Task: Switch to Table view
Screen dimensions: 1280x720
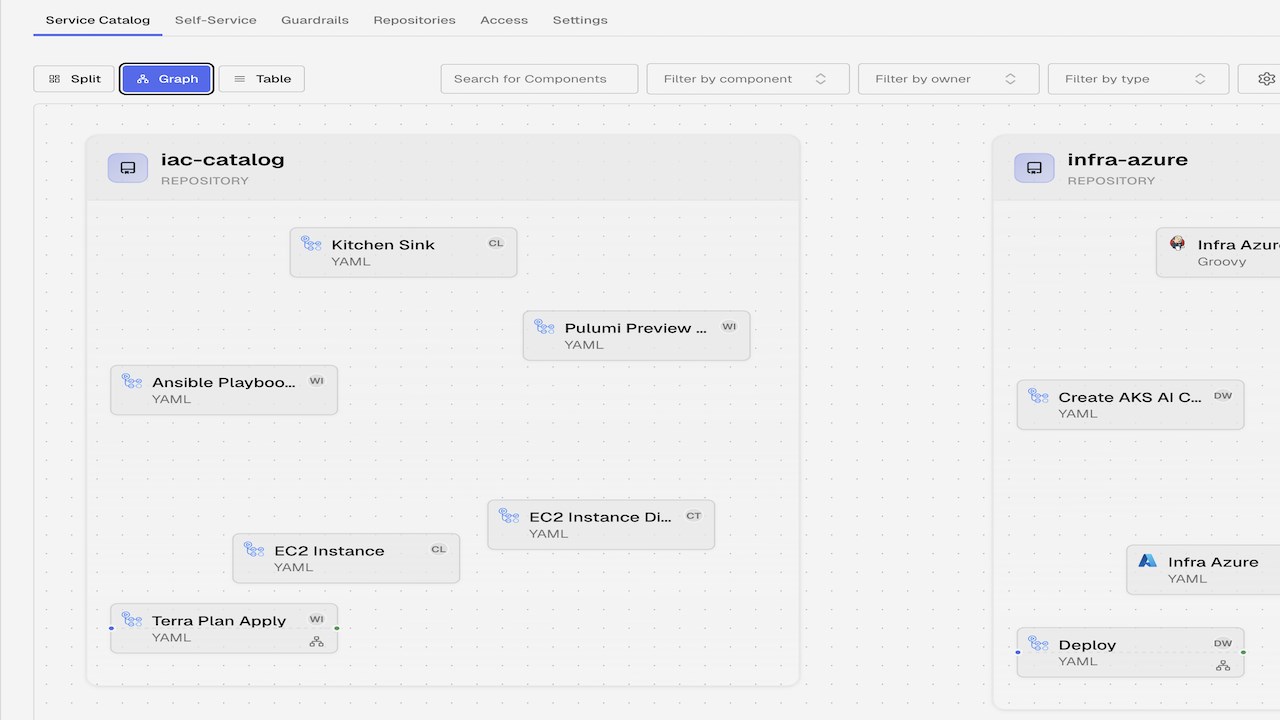Action: (262, 79)
